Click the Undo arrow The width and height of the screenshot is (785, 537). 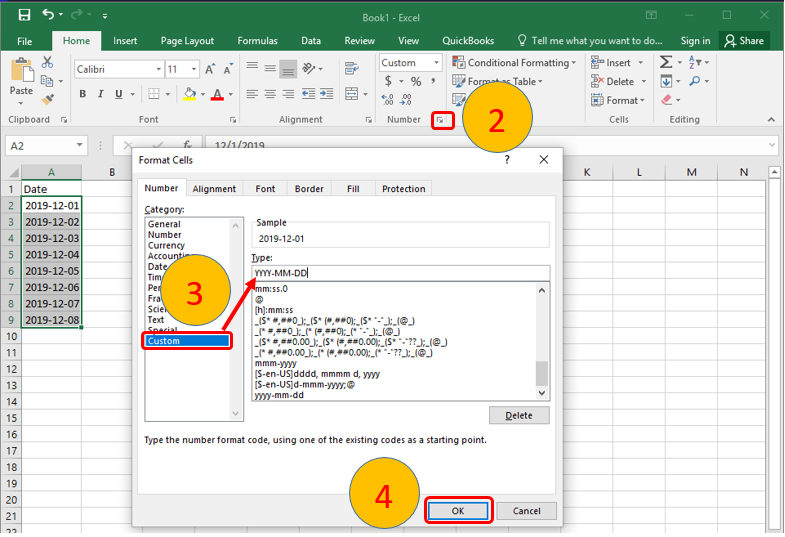click(50, 15)
